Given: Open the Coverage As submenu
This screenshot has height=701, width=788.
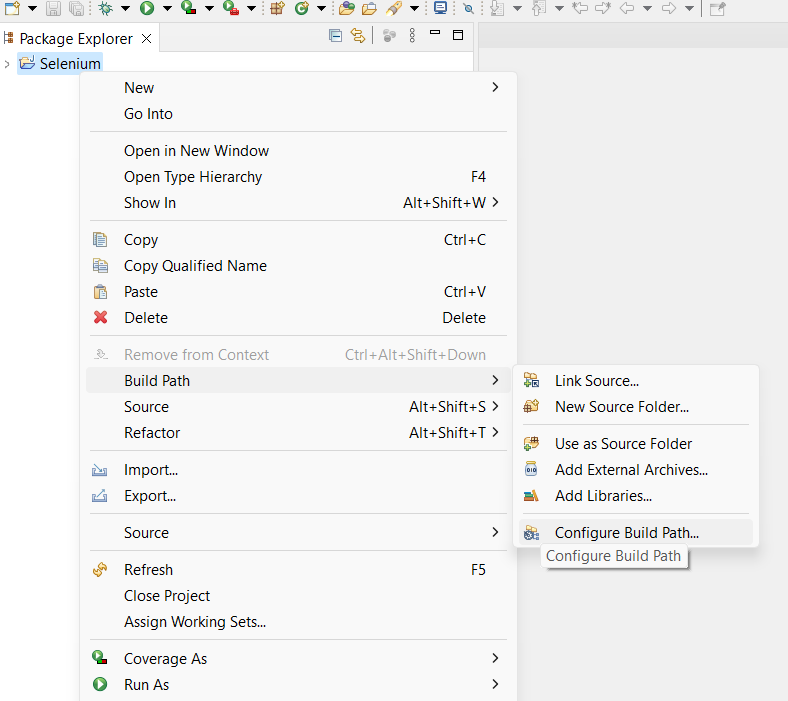Looking at the screenshot, I should point(298,659).
